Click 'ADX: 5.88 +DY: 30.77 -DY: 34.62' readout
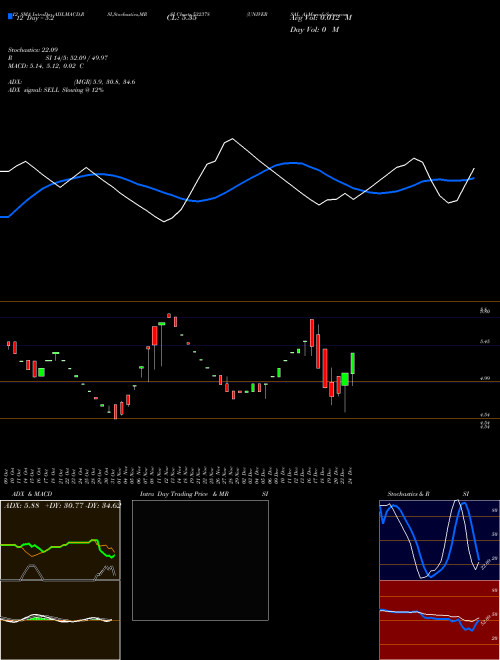 click(x=62, y=505)
